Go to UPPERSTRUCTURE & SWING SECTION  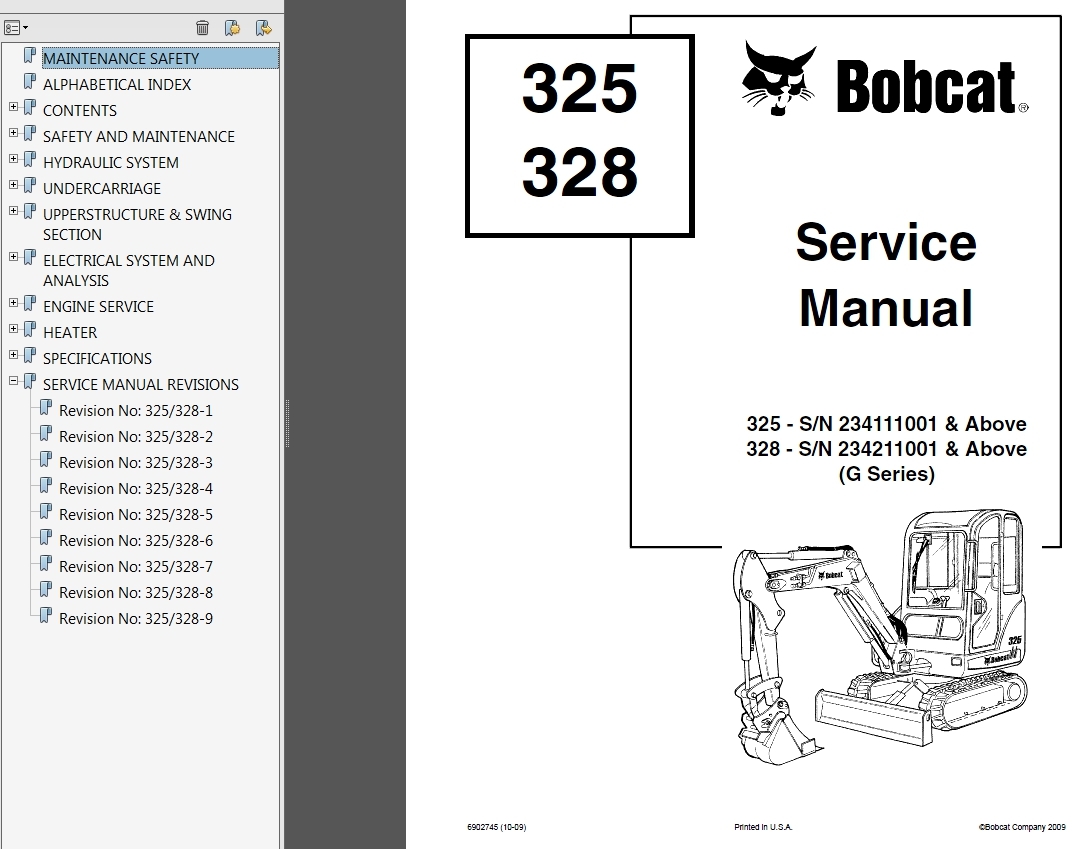click(137, 225)
